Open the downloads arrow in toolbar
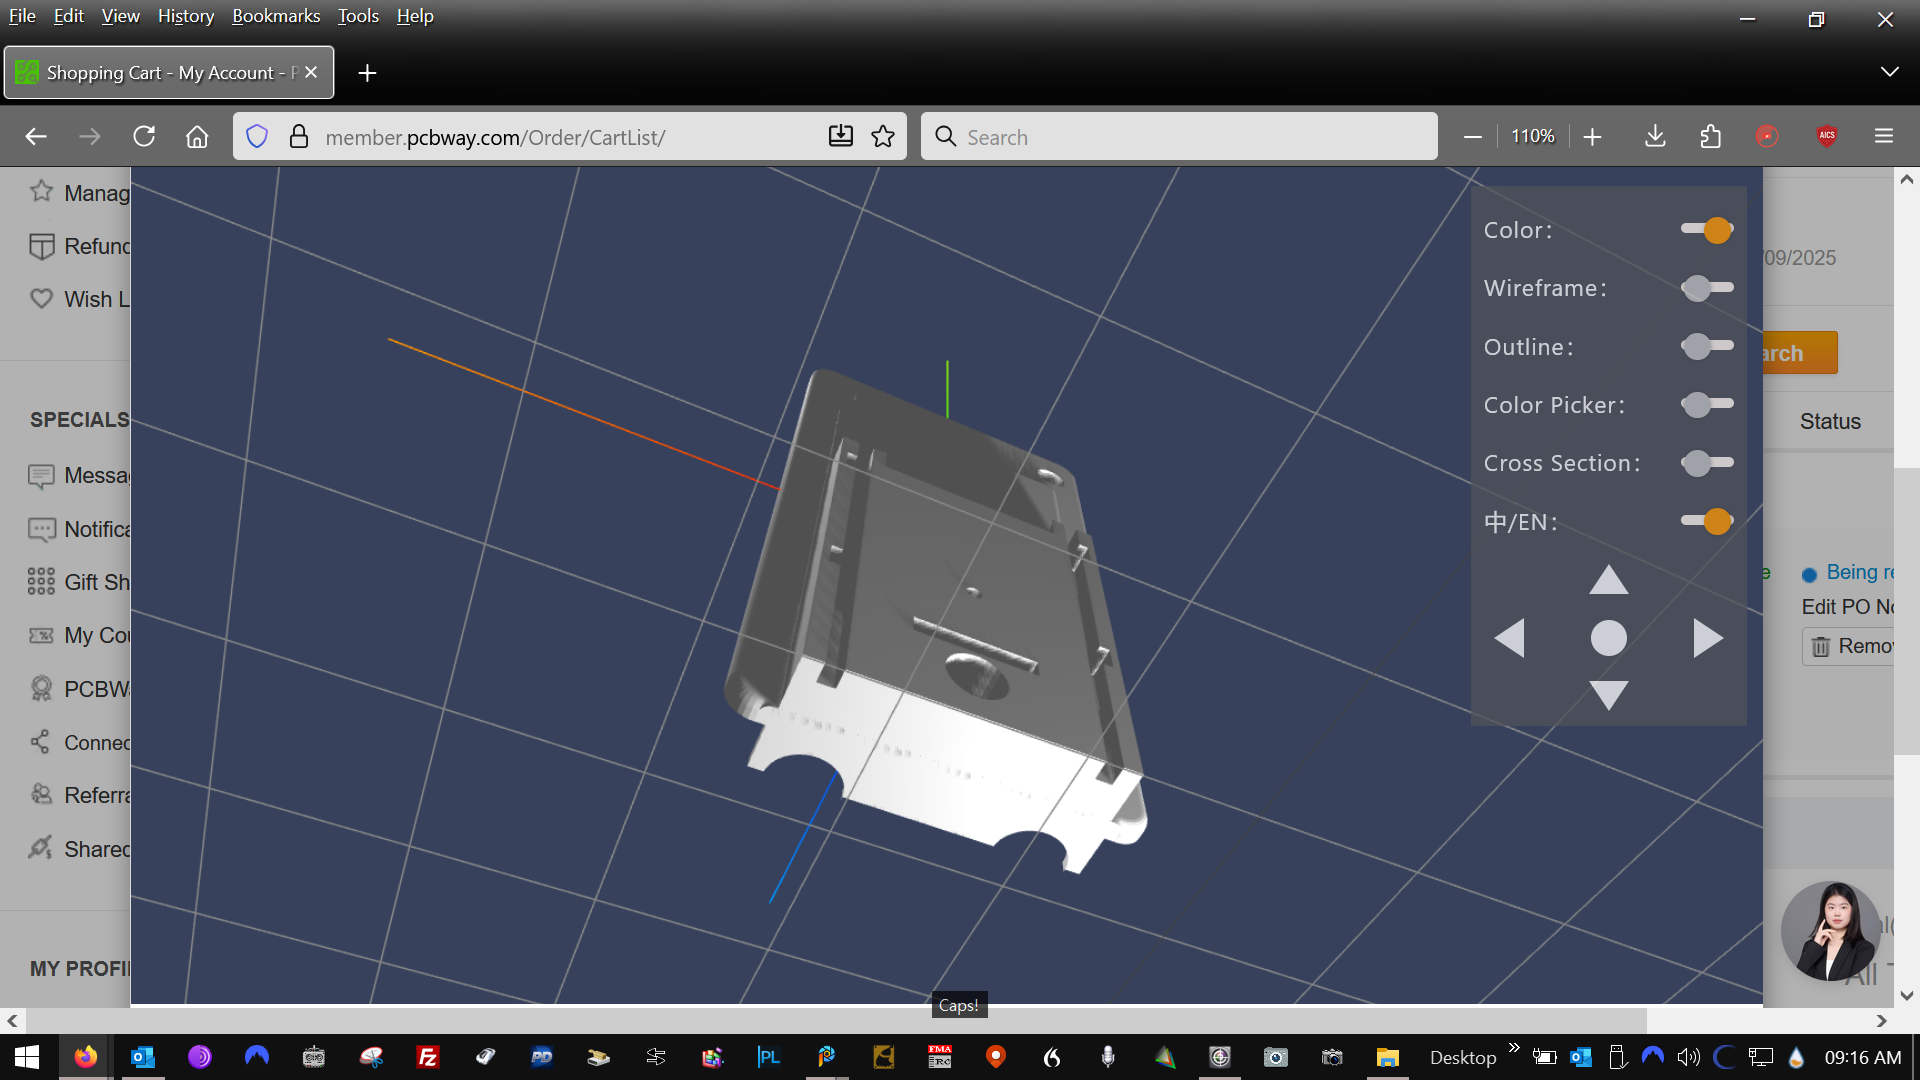The height and width of the screenshot is (1080, 1920). pyautogui.click(x=1655, y=137)
